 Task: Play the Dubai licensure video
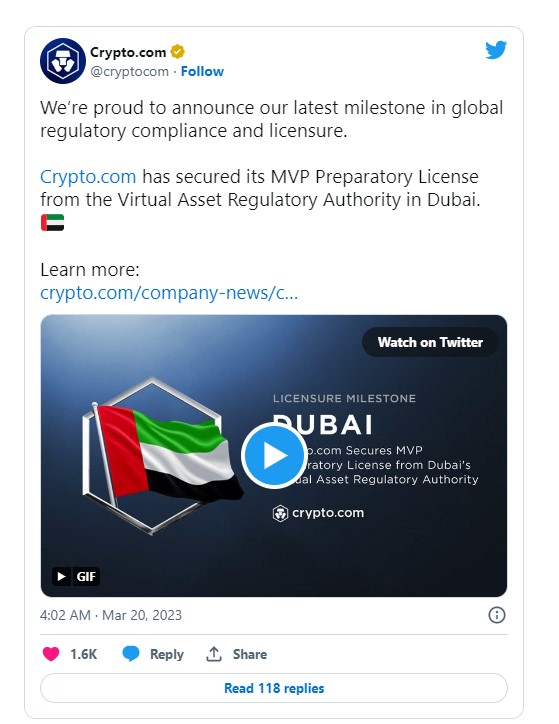point(274,455)
